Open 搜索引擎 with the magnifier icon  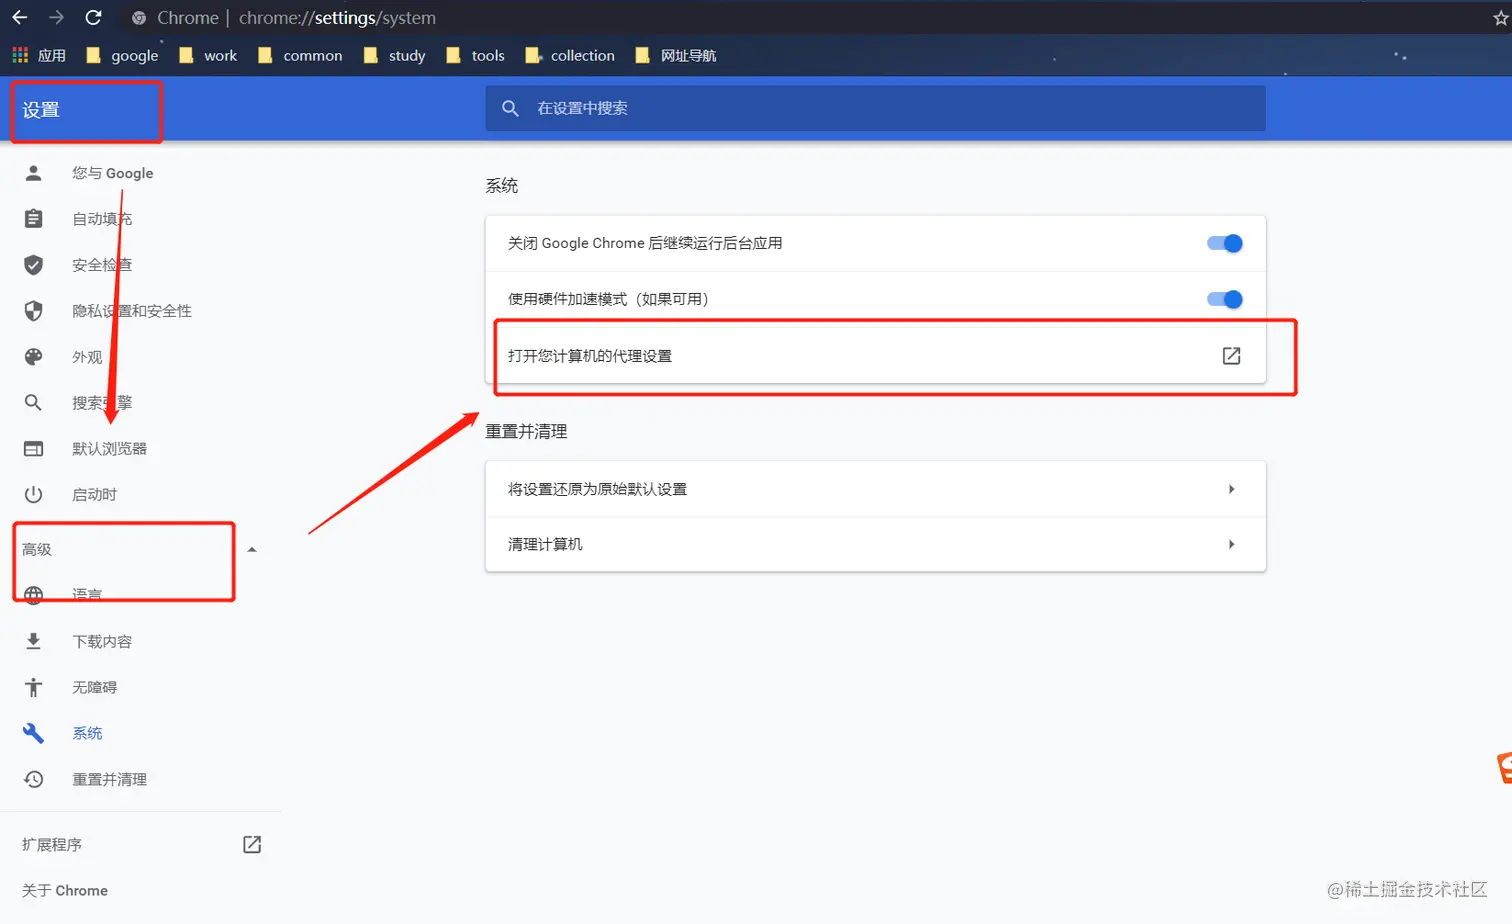coord(33,402)
